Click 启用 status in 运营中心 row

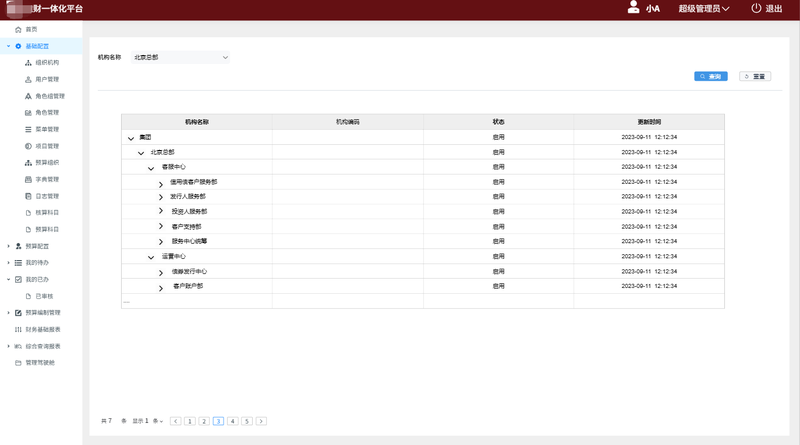click(498, 256)
